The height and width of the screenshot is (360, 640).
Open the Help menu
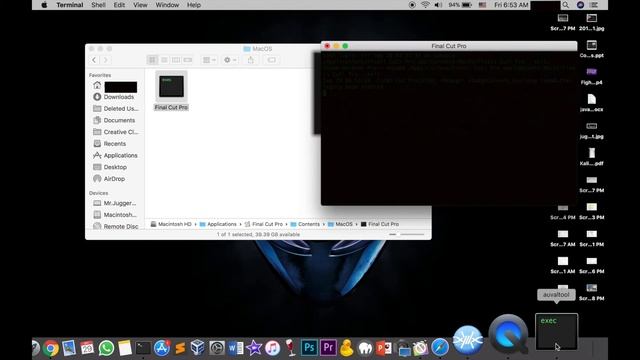[x=193, y=5]
